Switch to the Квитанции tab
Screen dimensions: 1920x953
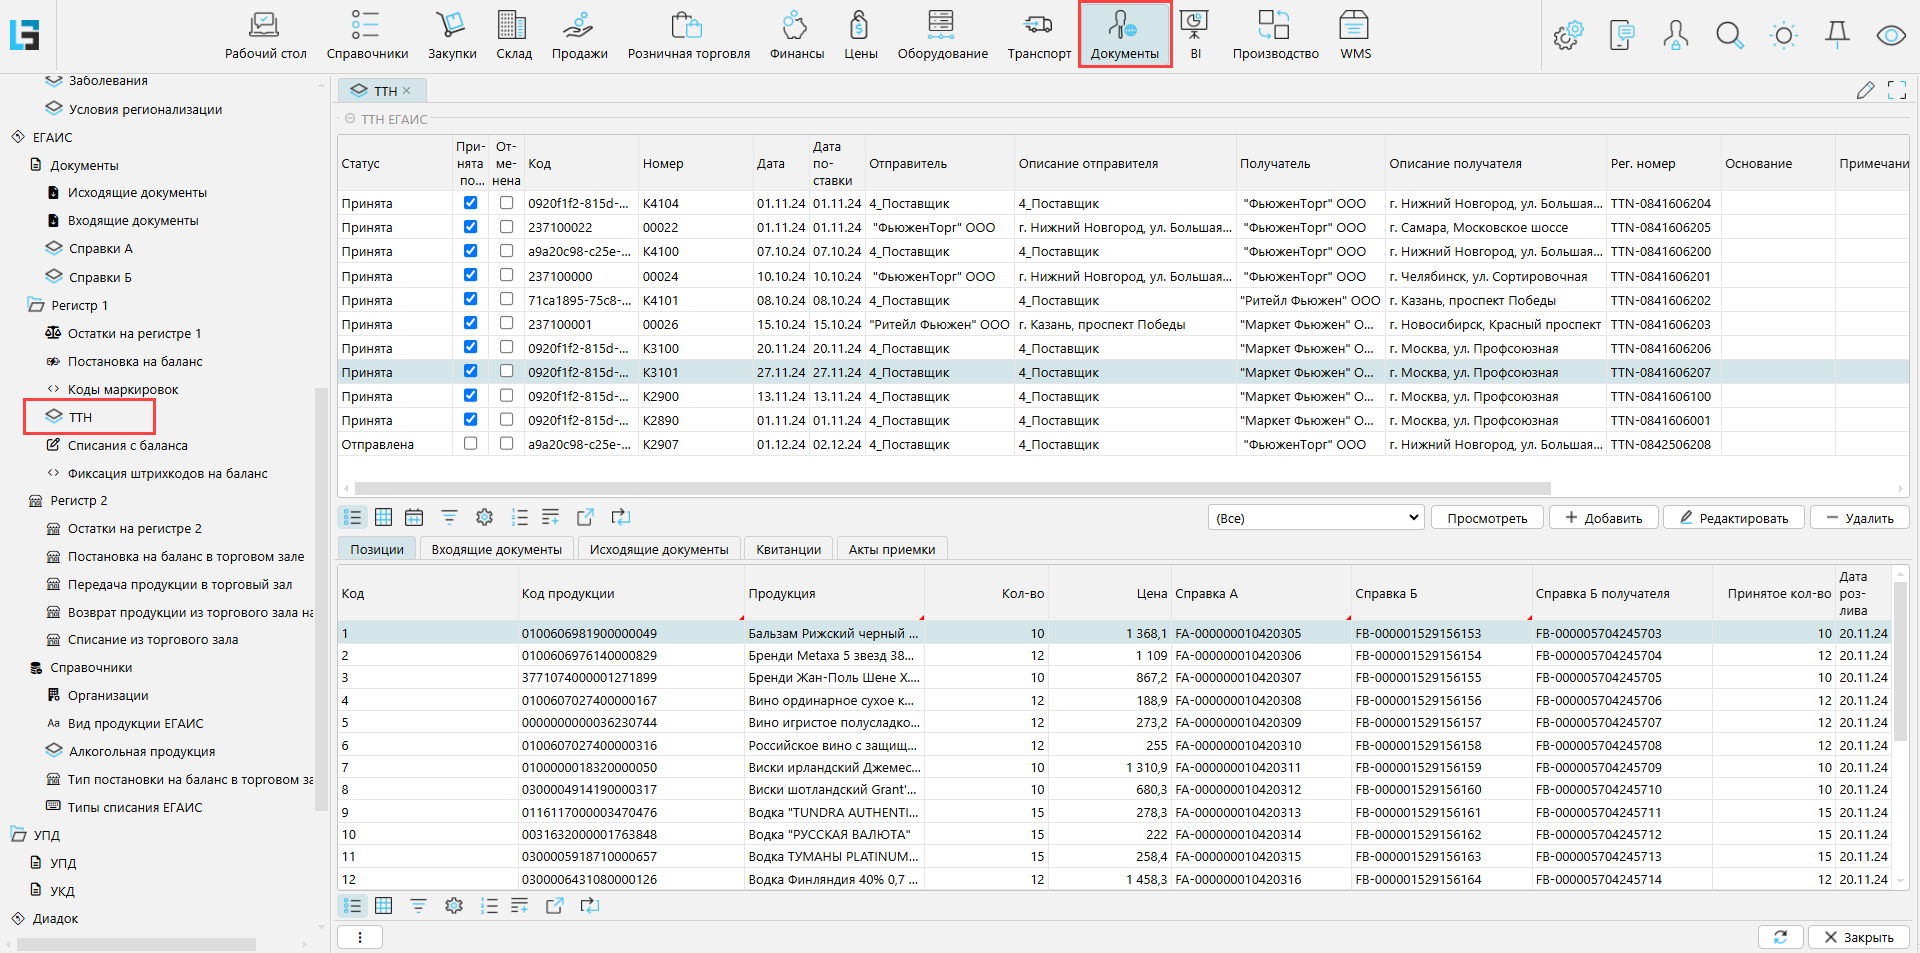pyautogui.click(x=788, y=549)
